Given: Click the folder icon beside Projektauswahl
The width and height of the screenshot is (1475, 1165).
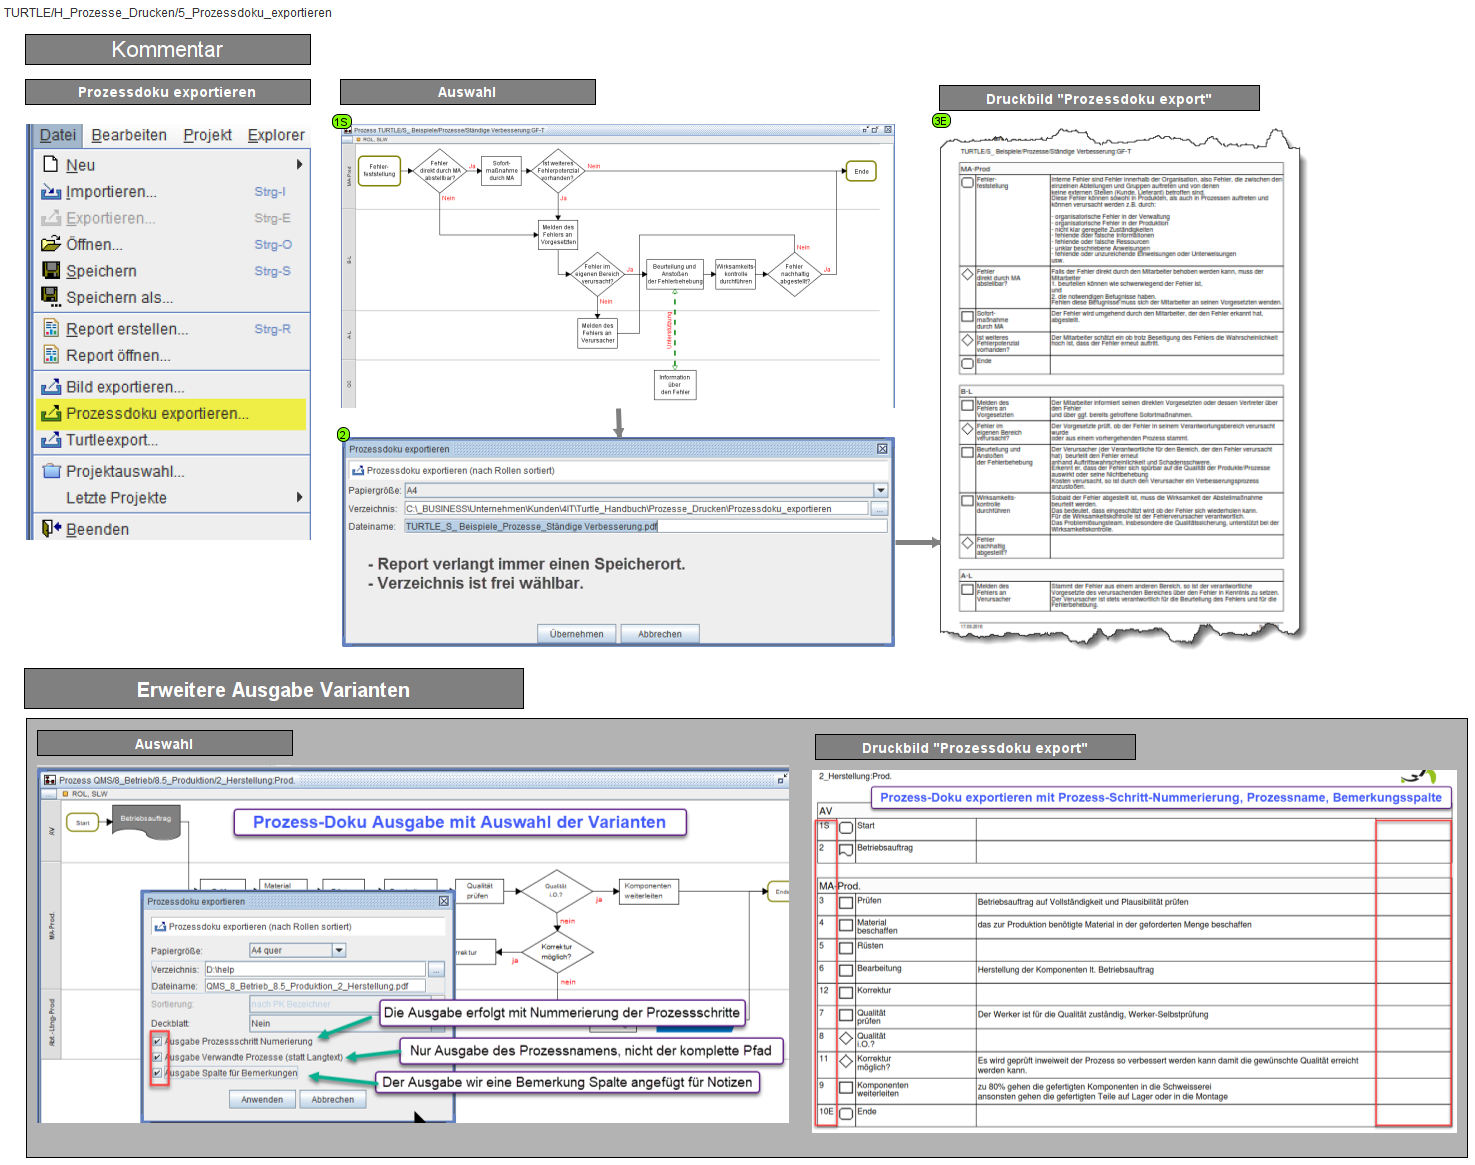Looking at the screenshot, I should click(51, 471).
